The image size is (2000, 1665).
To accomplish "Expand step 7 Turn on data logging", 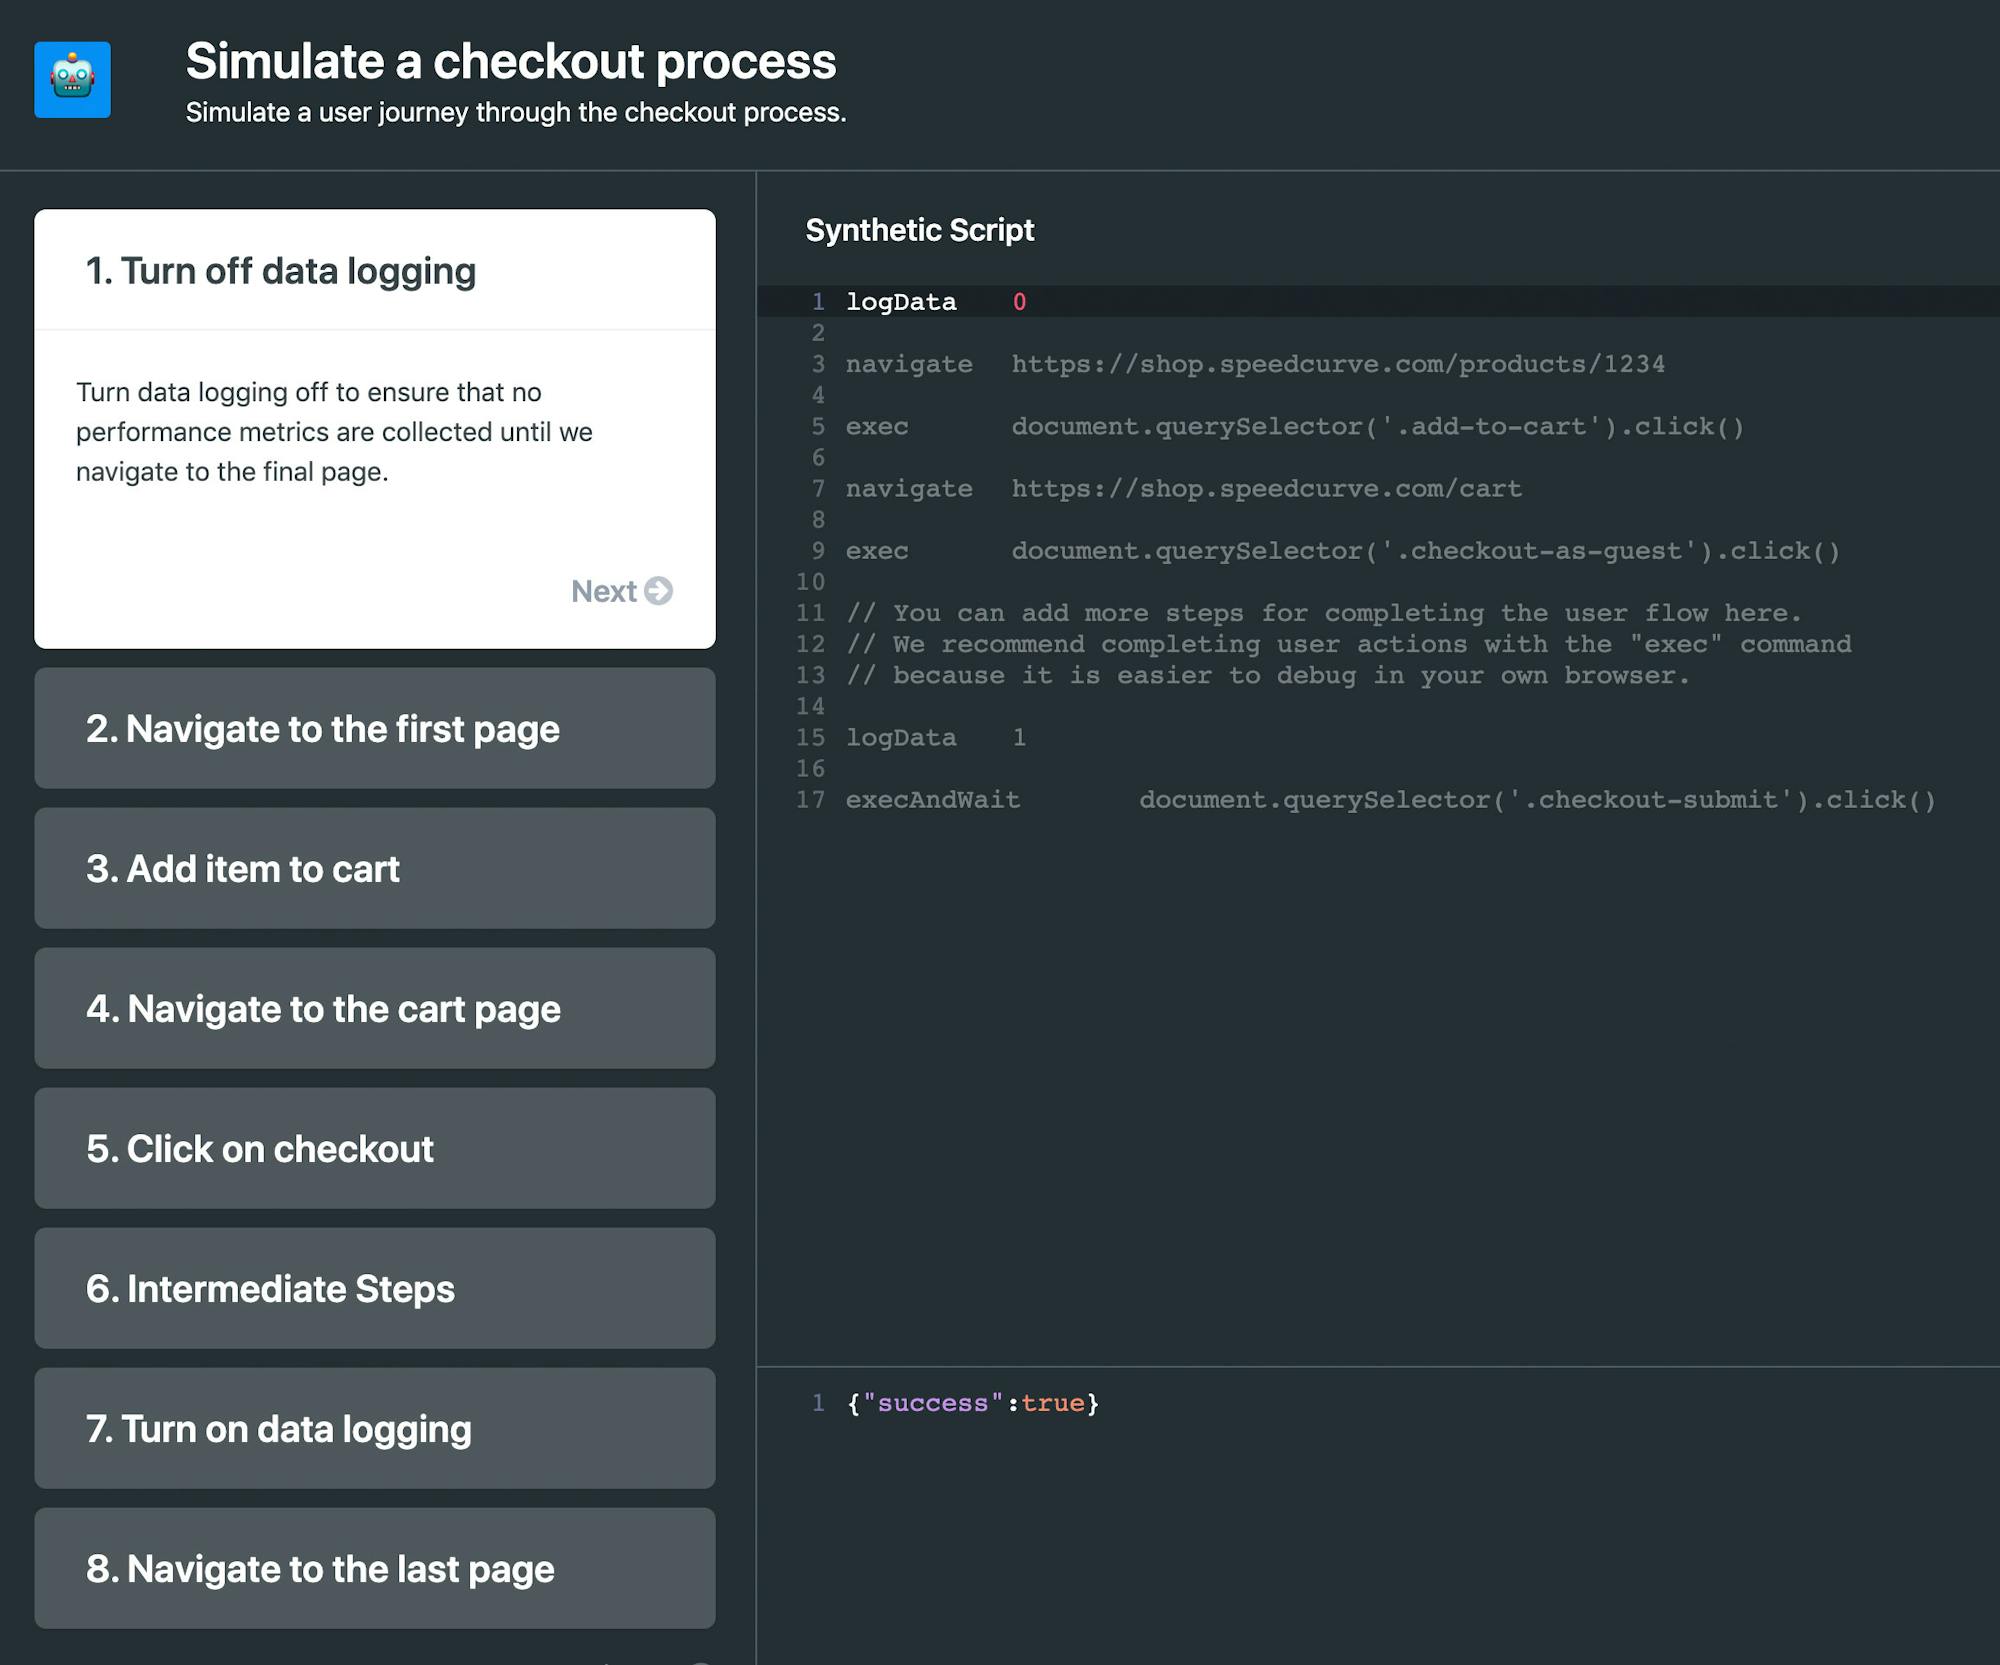I will (374, 1429).
